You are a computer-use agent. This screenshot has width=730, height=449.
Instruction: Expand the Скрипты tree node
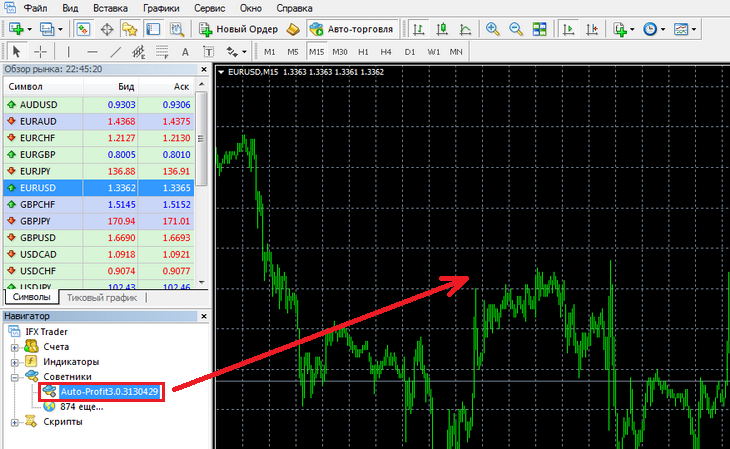pyautogui.click(x=15, y=422)
